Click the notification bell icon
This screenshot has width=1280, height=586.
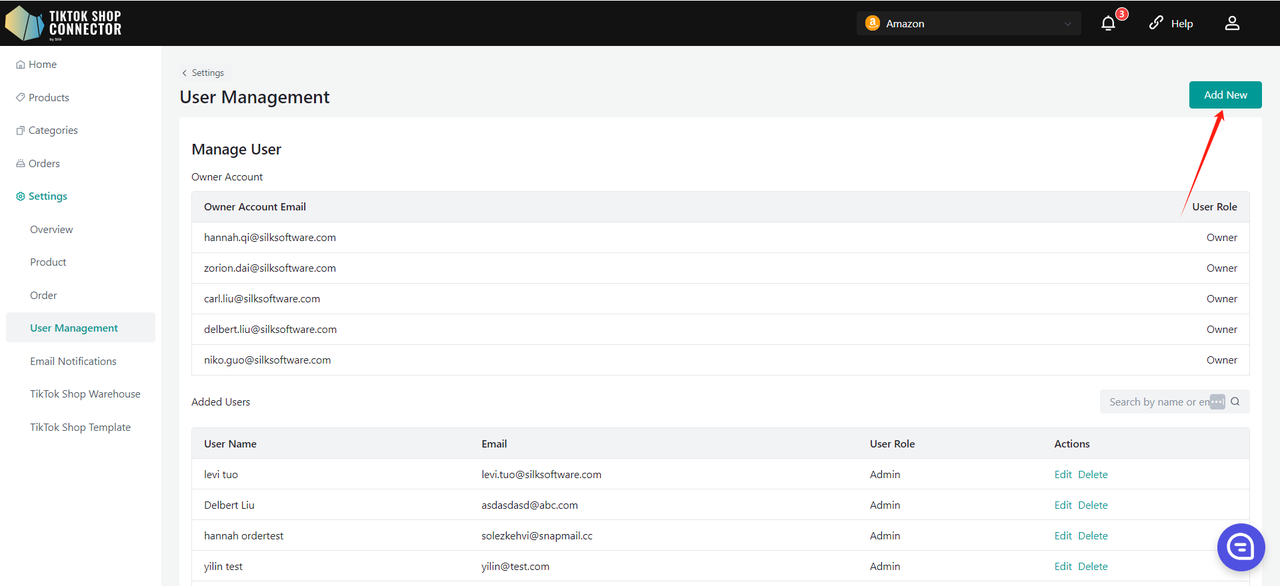1108,23
